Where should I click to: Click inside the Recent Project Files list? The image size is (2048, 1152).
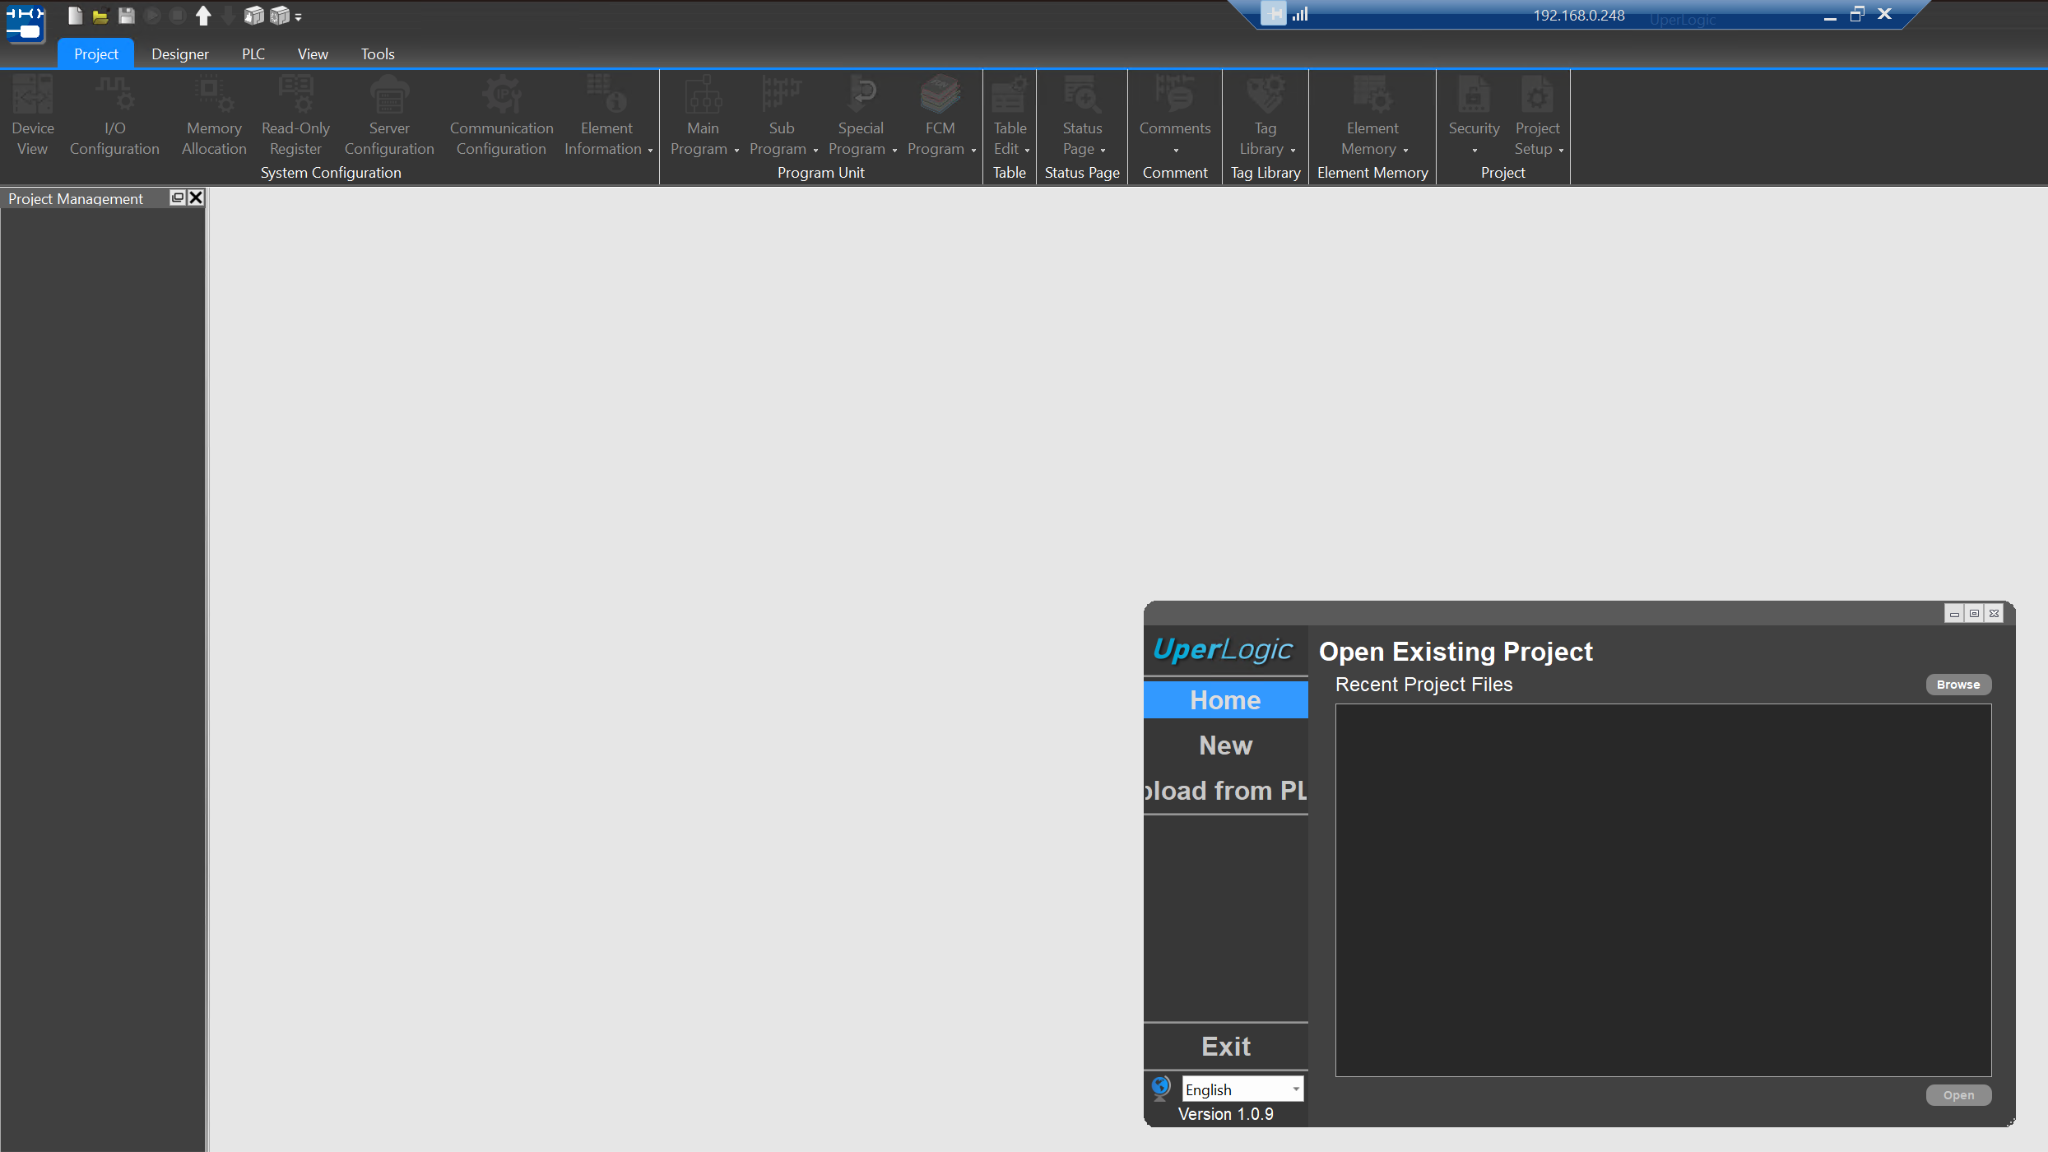point(1662,890)
